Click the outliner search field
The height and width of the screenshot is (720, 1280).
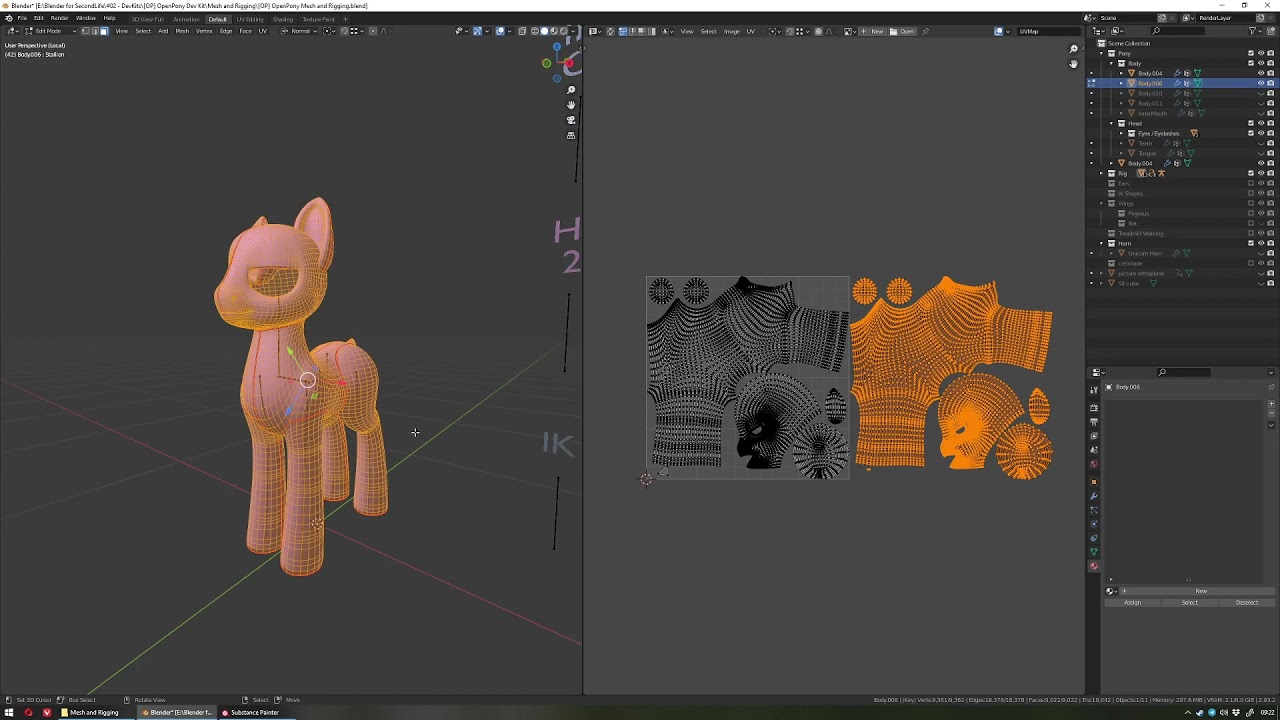(1178, 31)
